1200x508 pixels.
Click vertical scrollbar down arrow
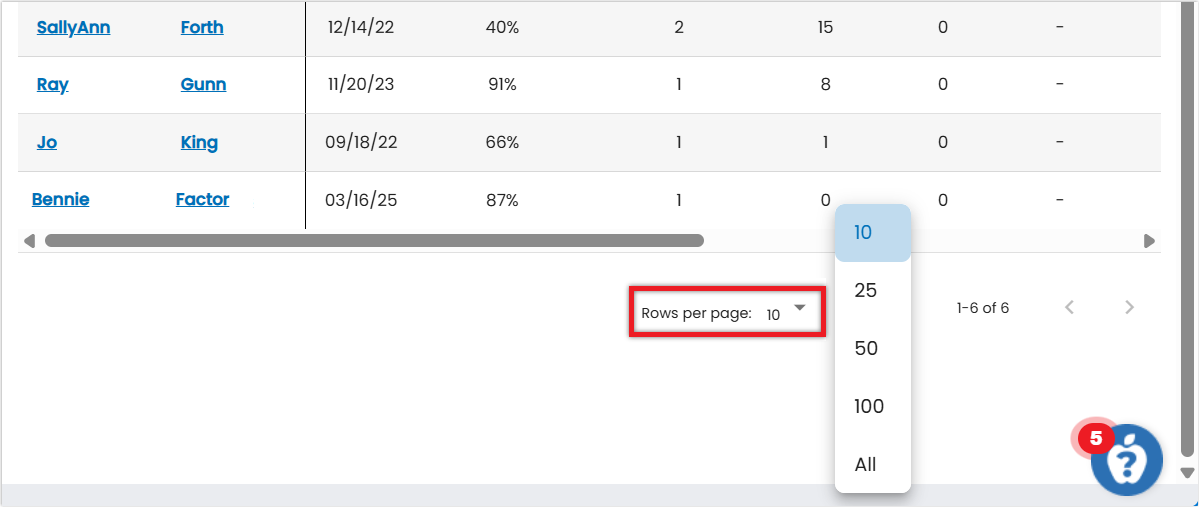[x=1187, y=473]
